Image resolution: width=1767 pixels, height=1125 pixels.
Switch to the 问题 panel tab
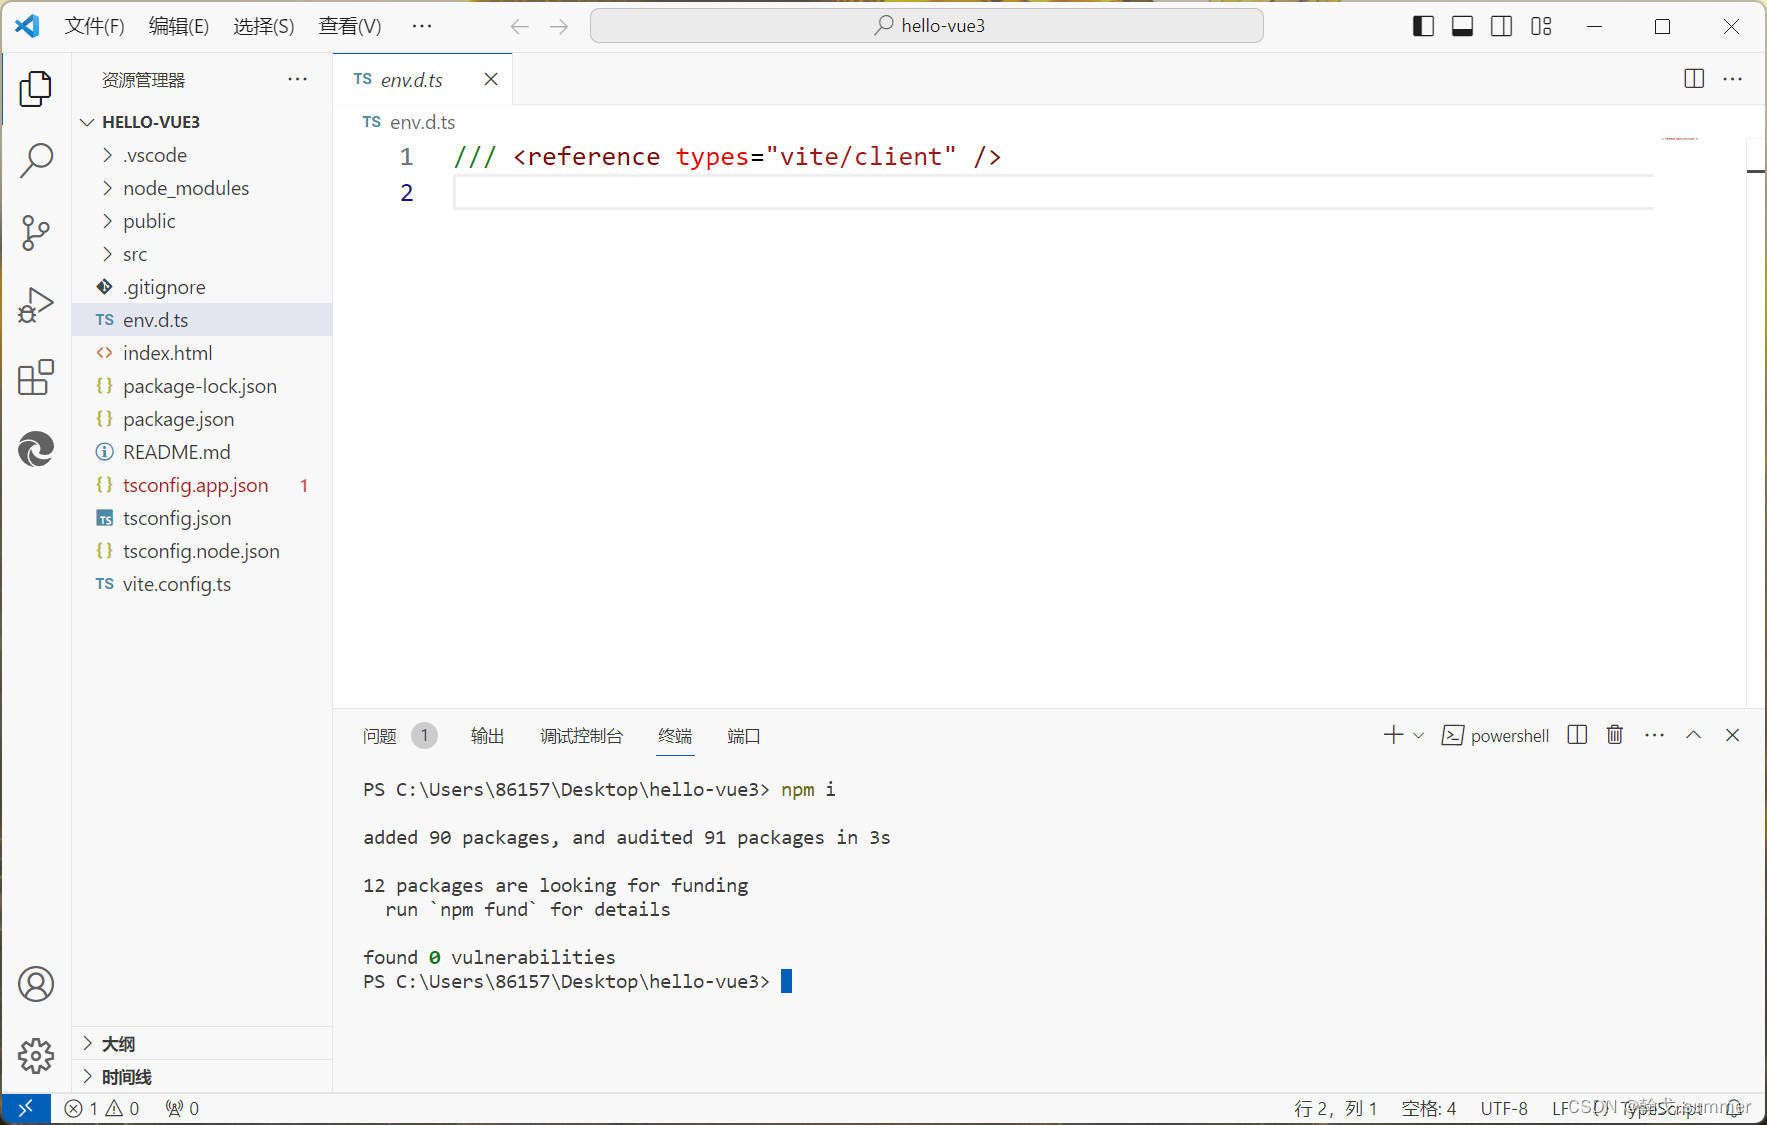[x=380, y=736]
